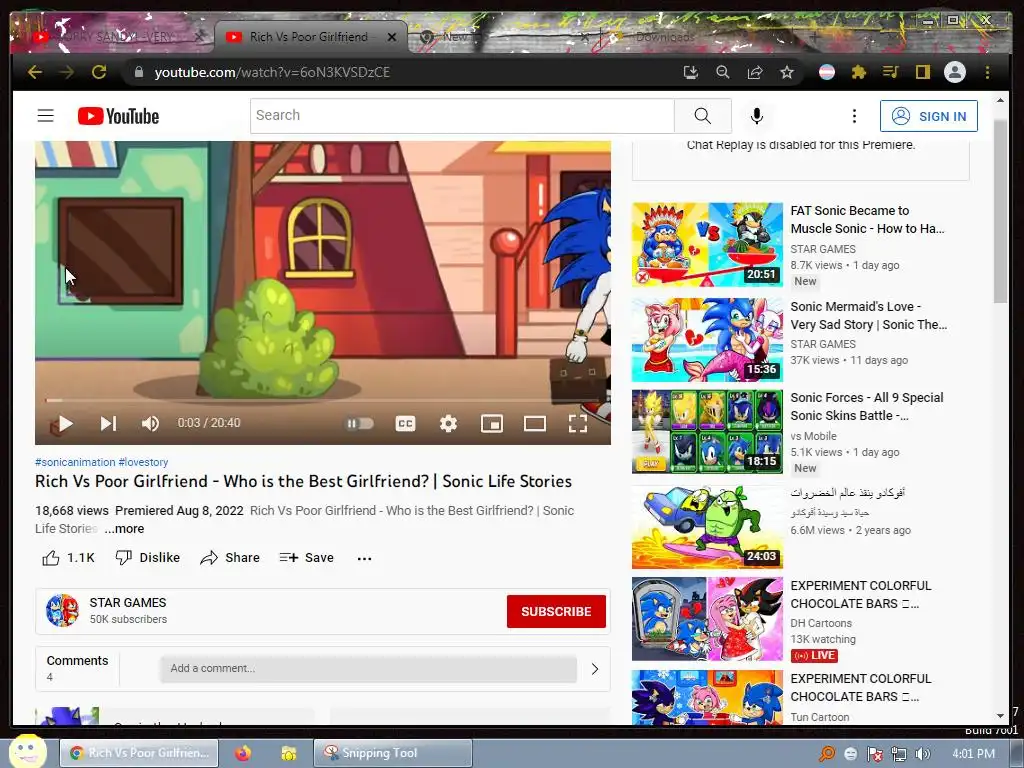
Task: Open Sonic Mermaid's Love video thumbnail
Action: click(x=707, y=340)
